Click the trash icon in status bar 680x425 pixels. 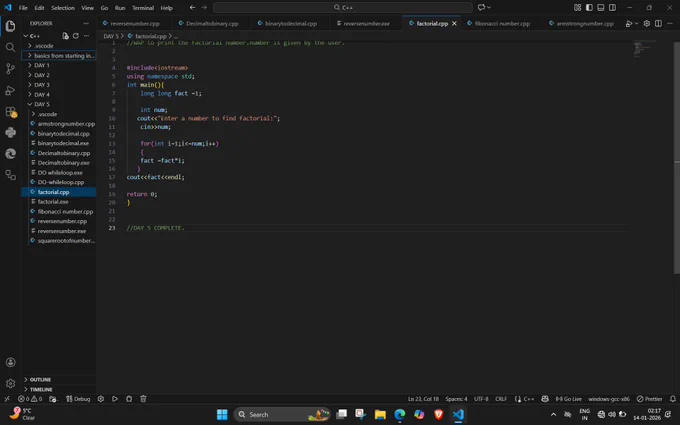click(143, 399)
